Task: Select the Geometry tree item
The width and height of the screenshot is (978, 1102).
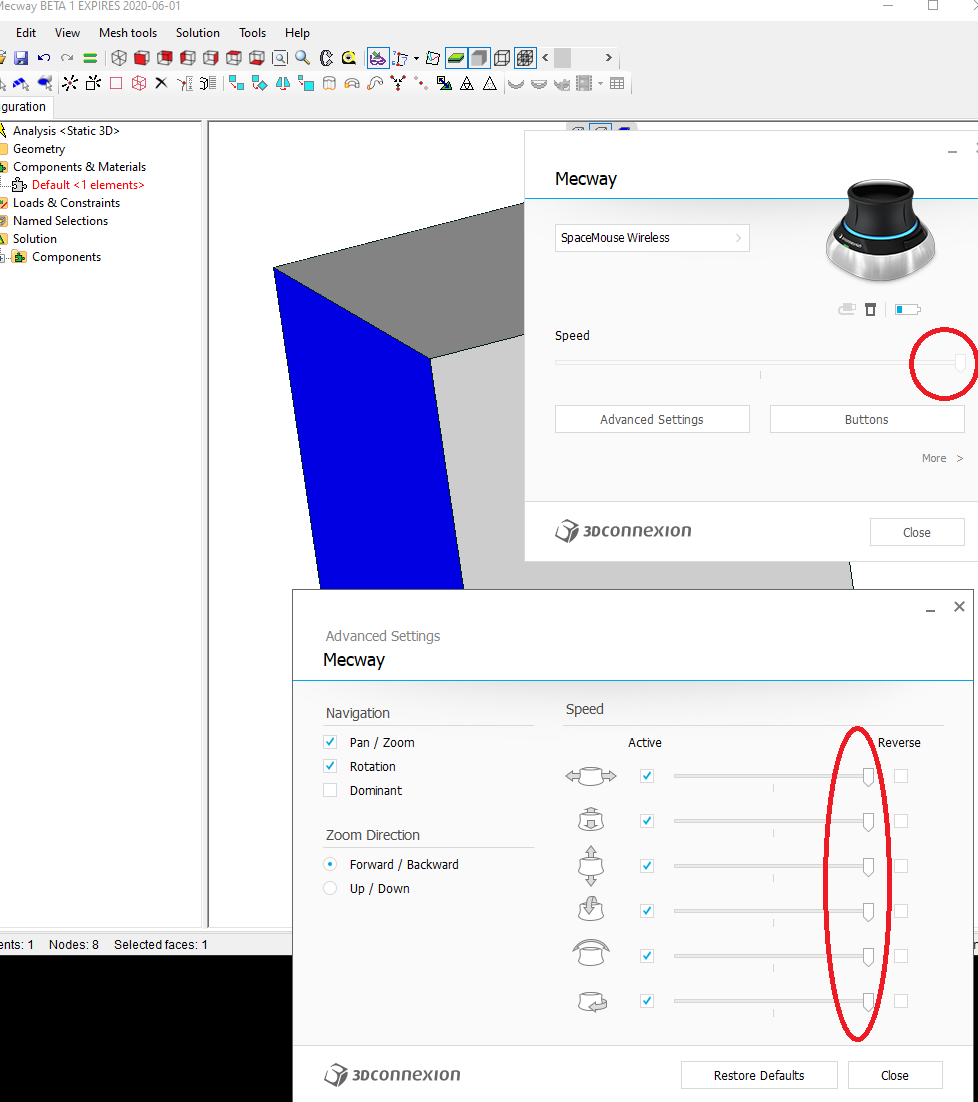Action: [39, 149]
